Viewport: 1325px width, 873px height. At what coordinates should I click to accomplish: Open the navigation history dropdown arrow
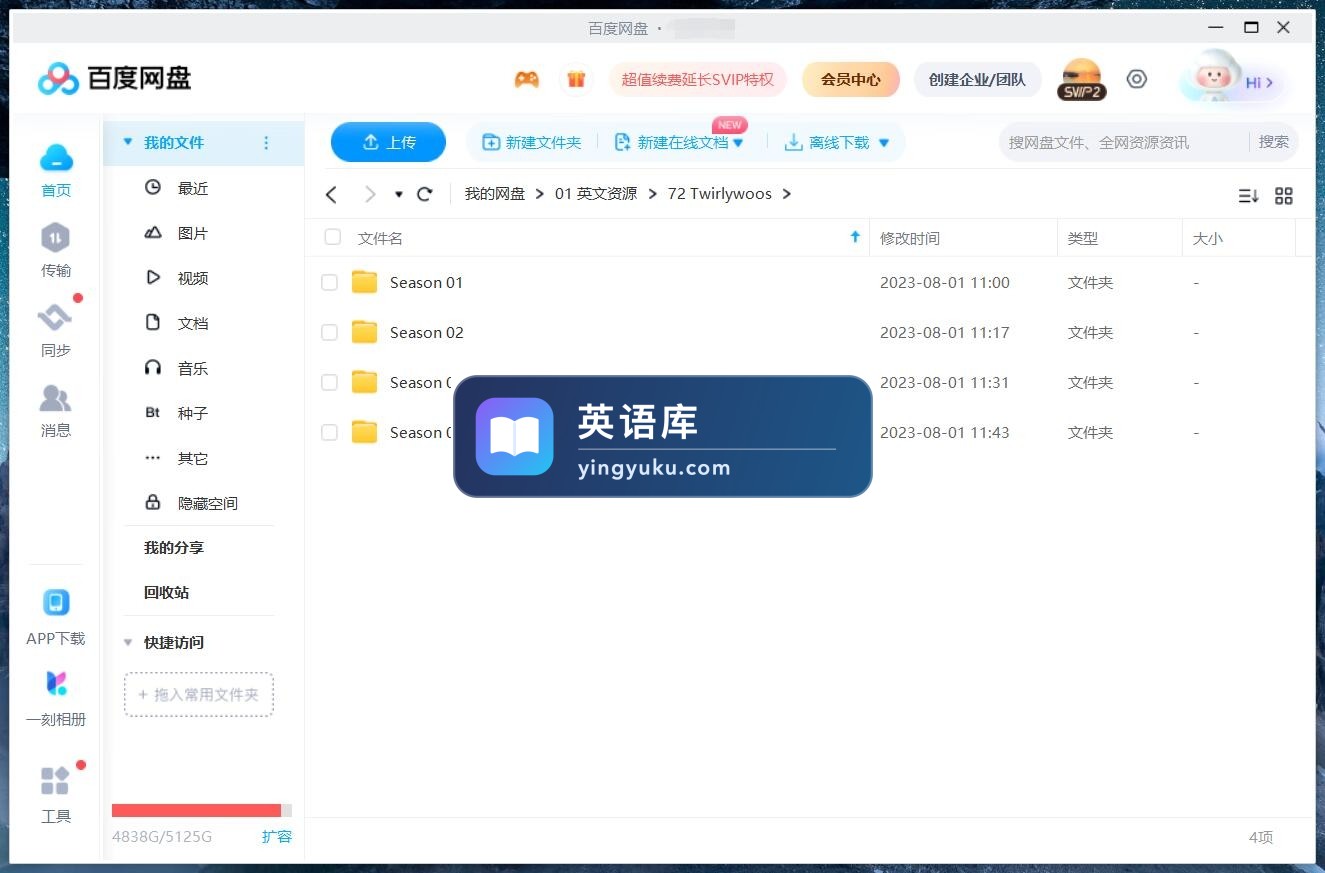(399, 194)
